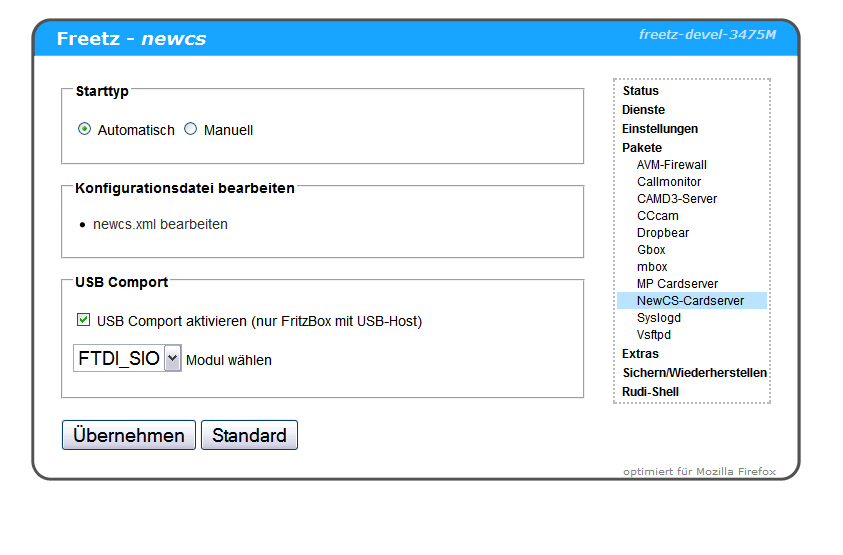Screen dimensions: 843x555
Task: Launch Rudi-Shell from the sidebar
Action: pos(650,392)
